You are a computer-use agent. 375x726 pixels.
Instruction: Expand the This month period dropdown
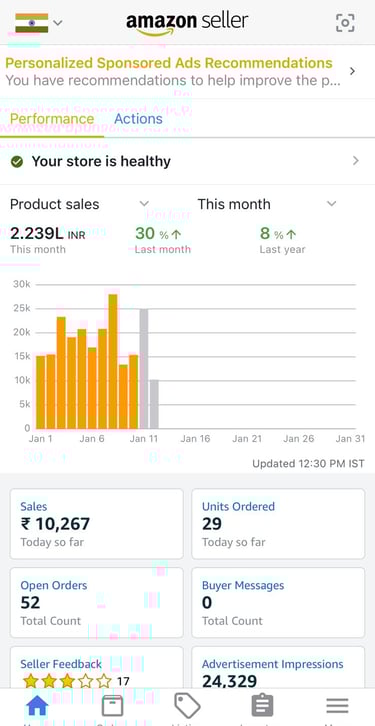click(x=267, y=204)
